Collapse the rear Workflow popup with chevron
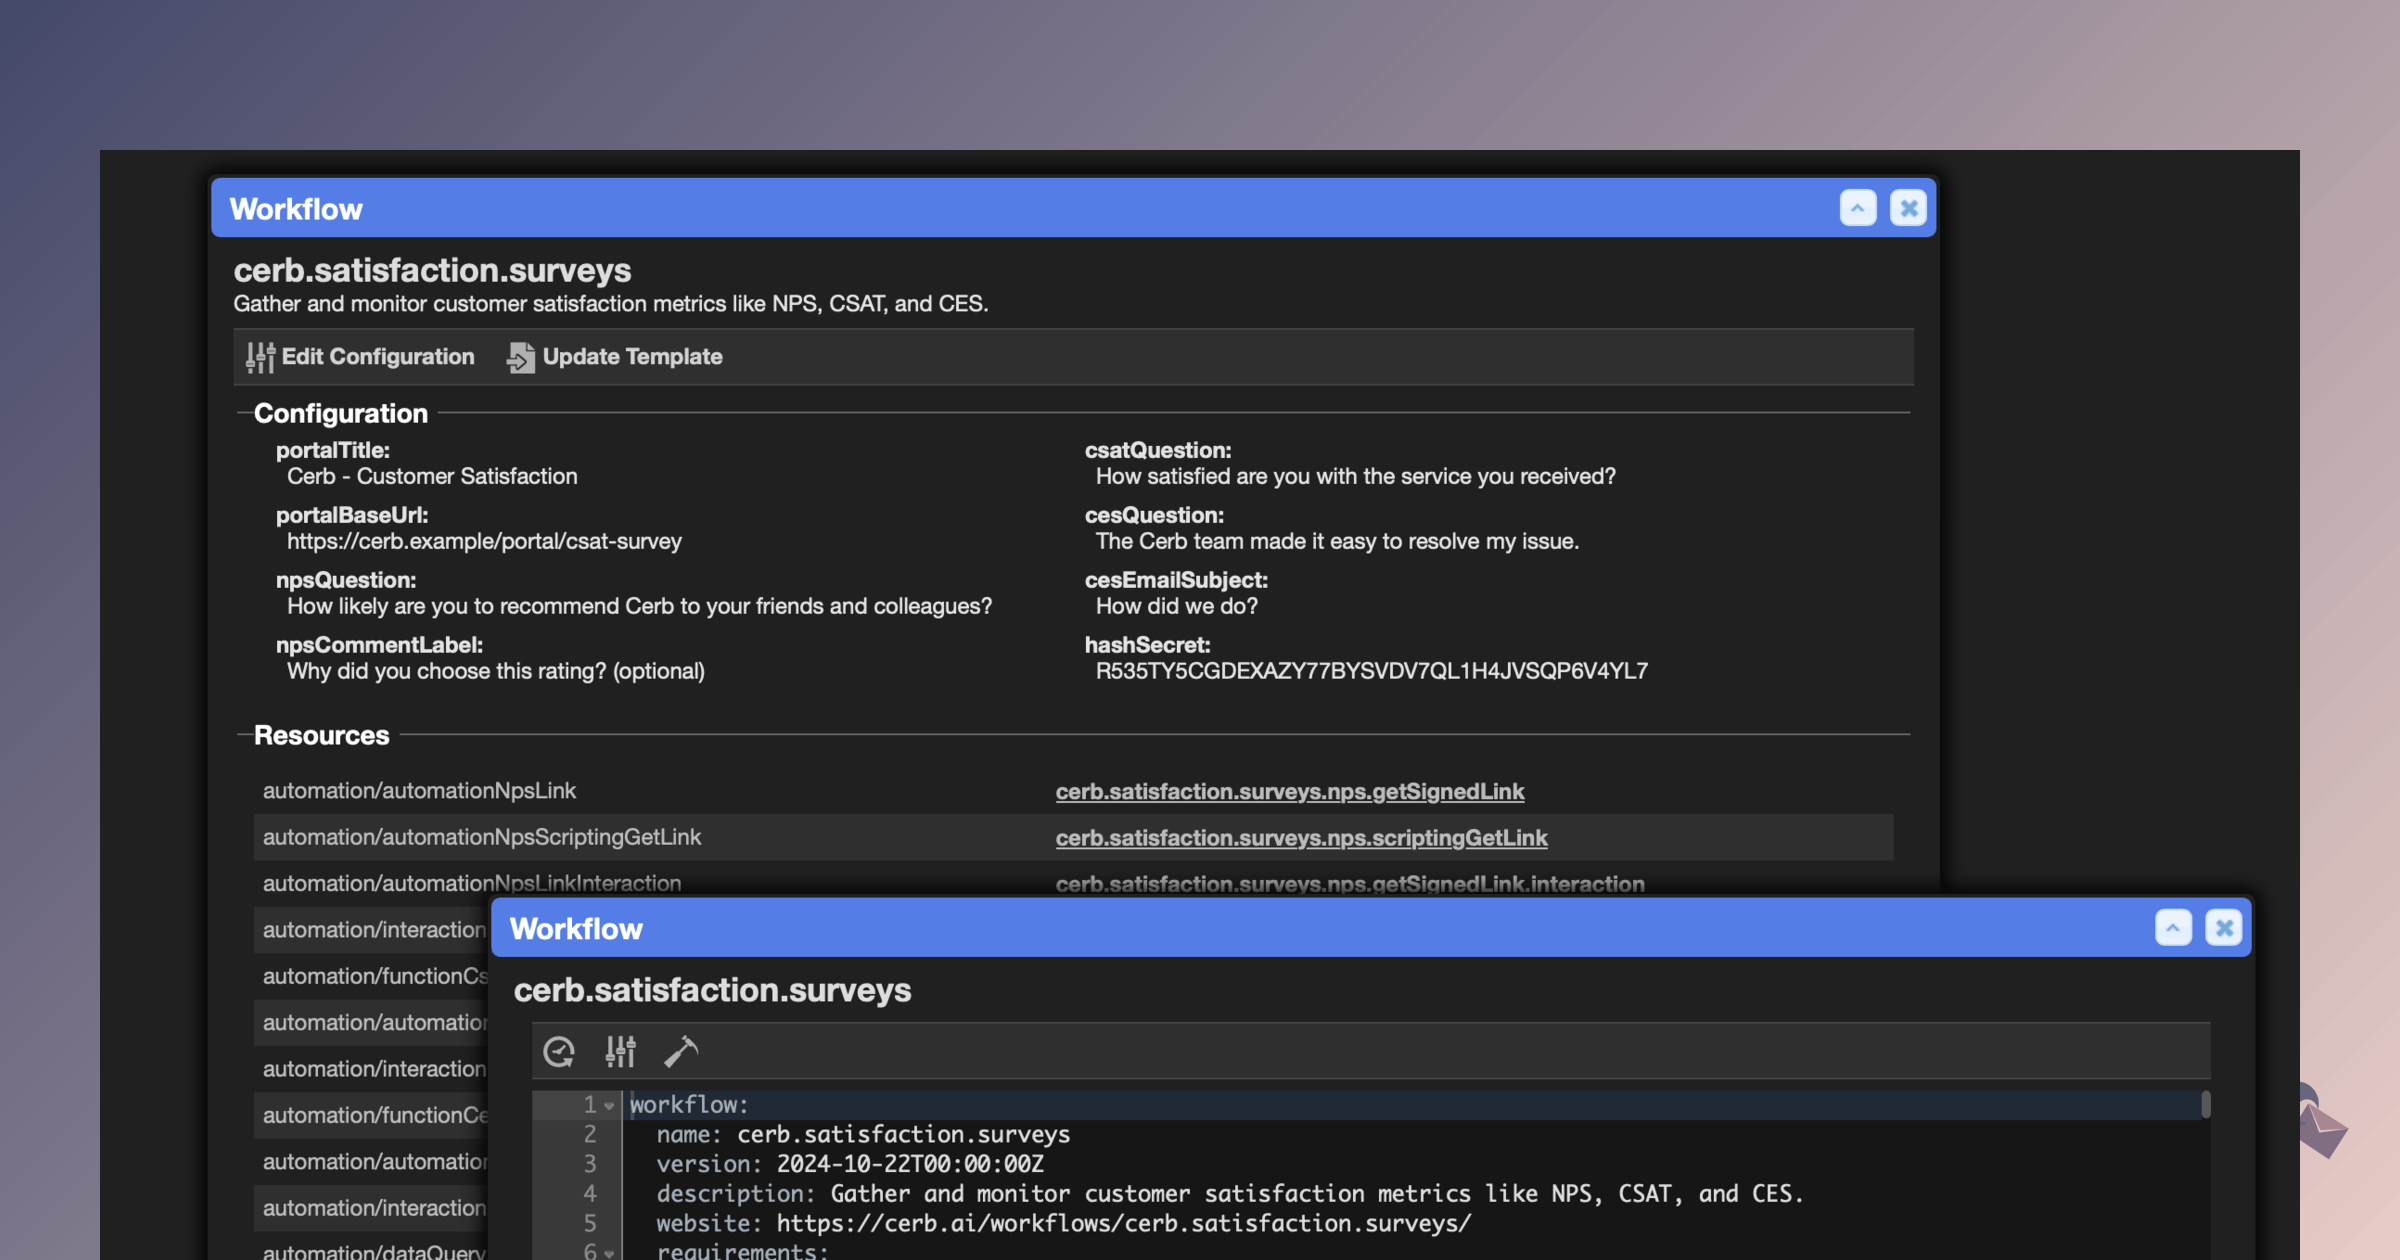The height and width of the screenshot is (1260, 2400). coord(1857,208)
